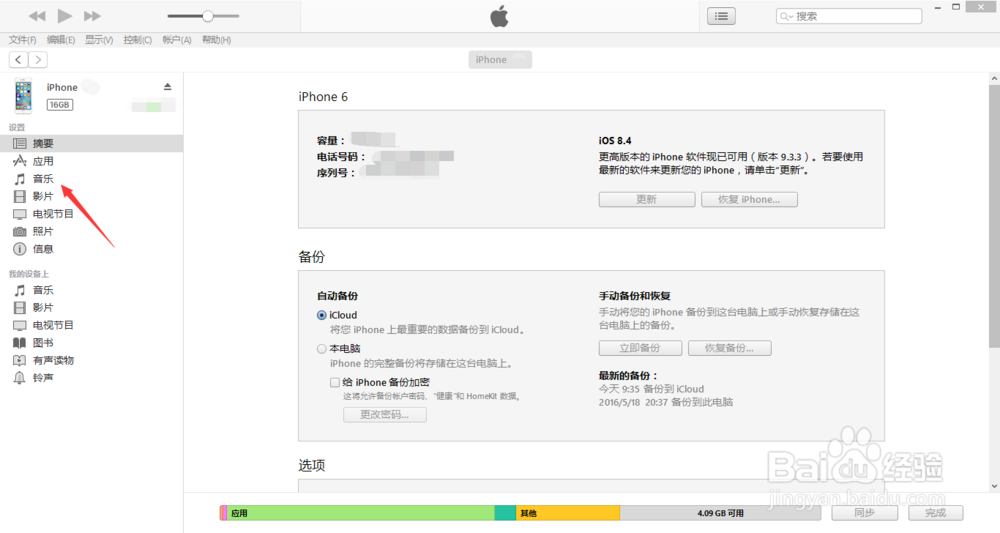Viewport: 1000px width, 533px height.
Task: Click the iPhone device tab
Action: [500, 59]
